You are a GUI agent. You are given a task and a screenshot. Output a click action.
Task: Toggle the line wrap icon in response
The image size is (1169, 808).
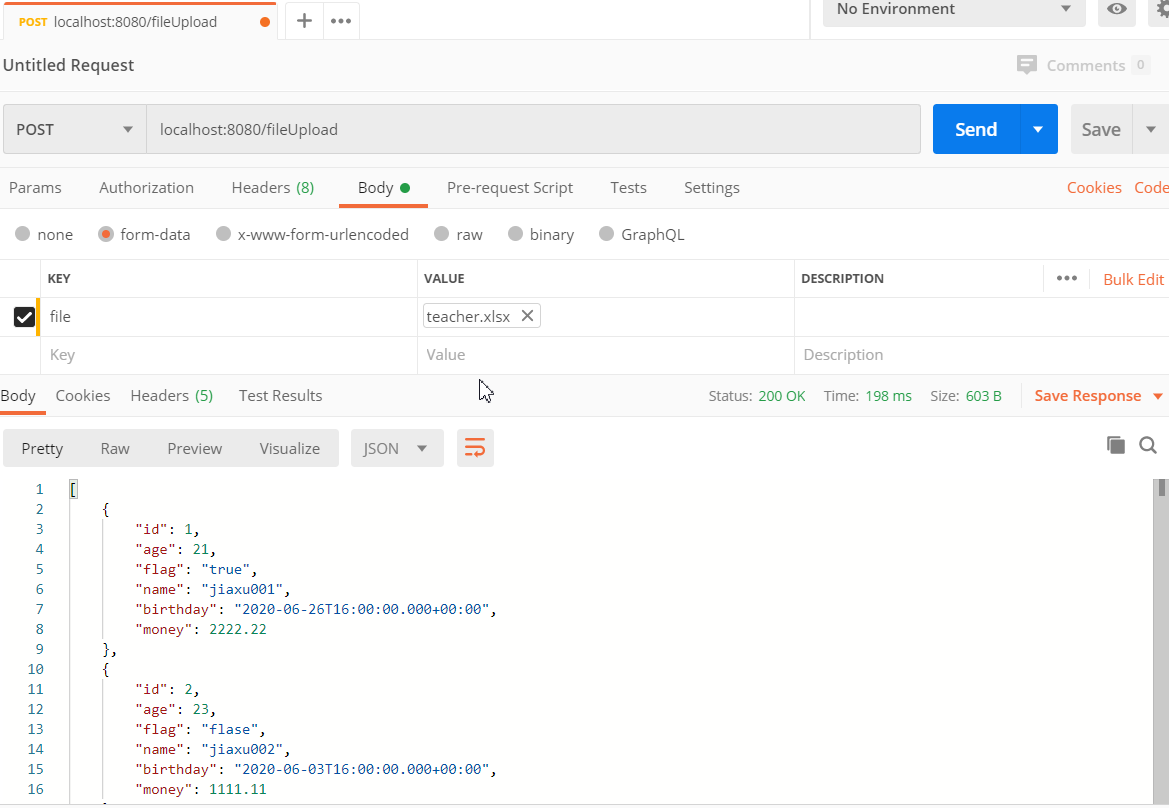tap(475, 448)
